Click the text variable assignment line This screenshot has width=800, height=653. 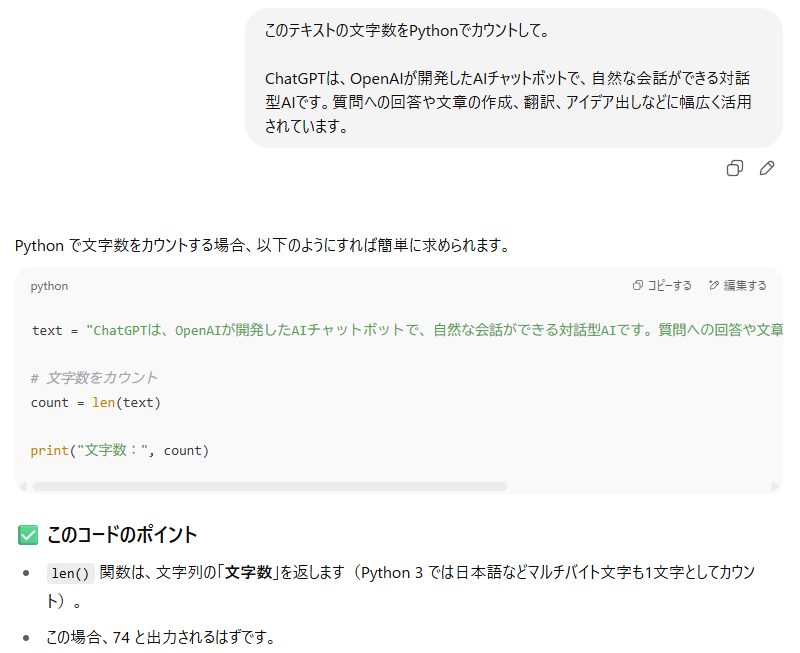[x=407, y=331]
